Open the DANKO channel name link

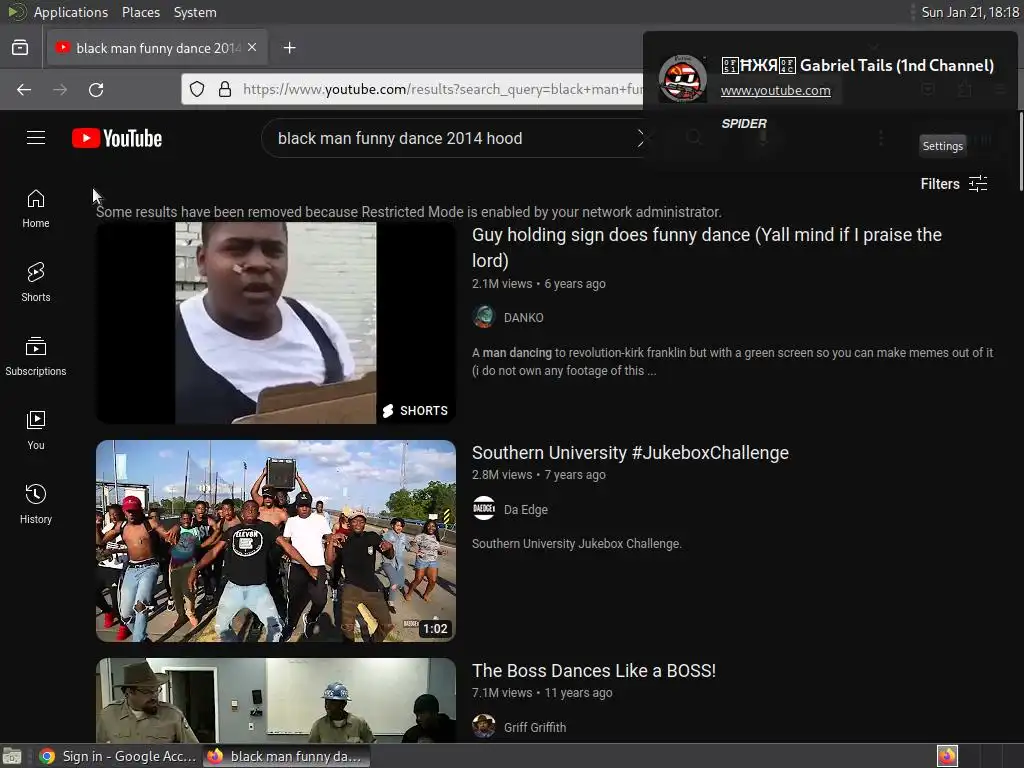pyautogui.click(x=523, y=317)
